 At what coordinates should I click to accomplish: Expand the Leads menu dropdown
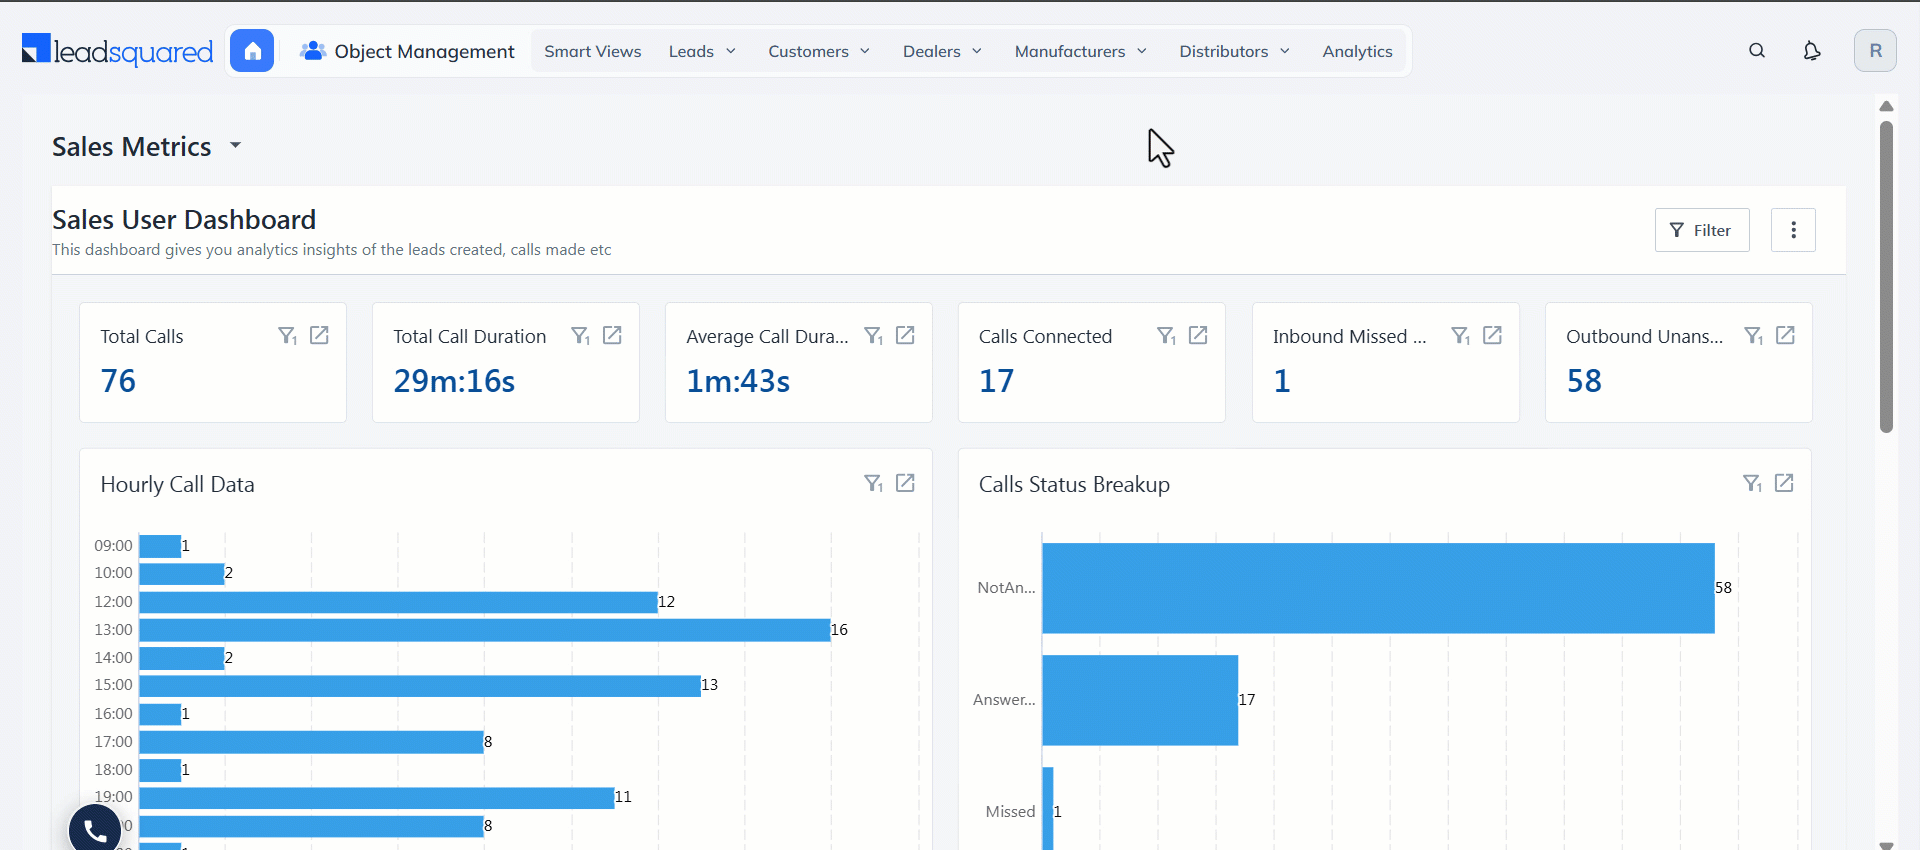702,51
